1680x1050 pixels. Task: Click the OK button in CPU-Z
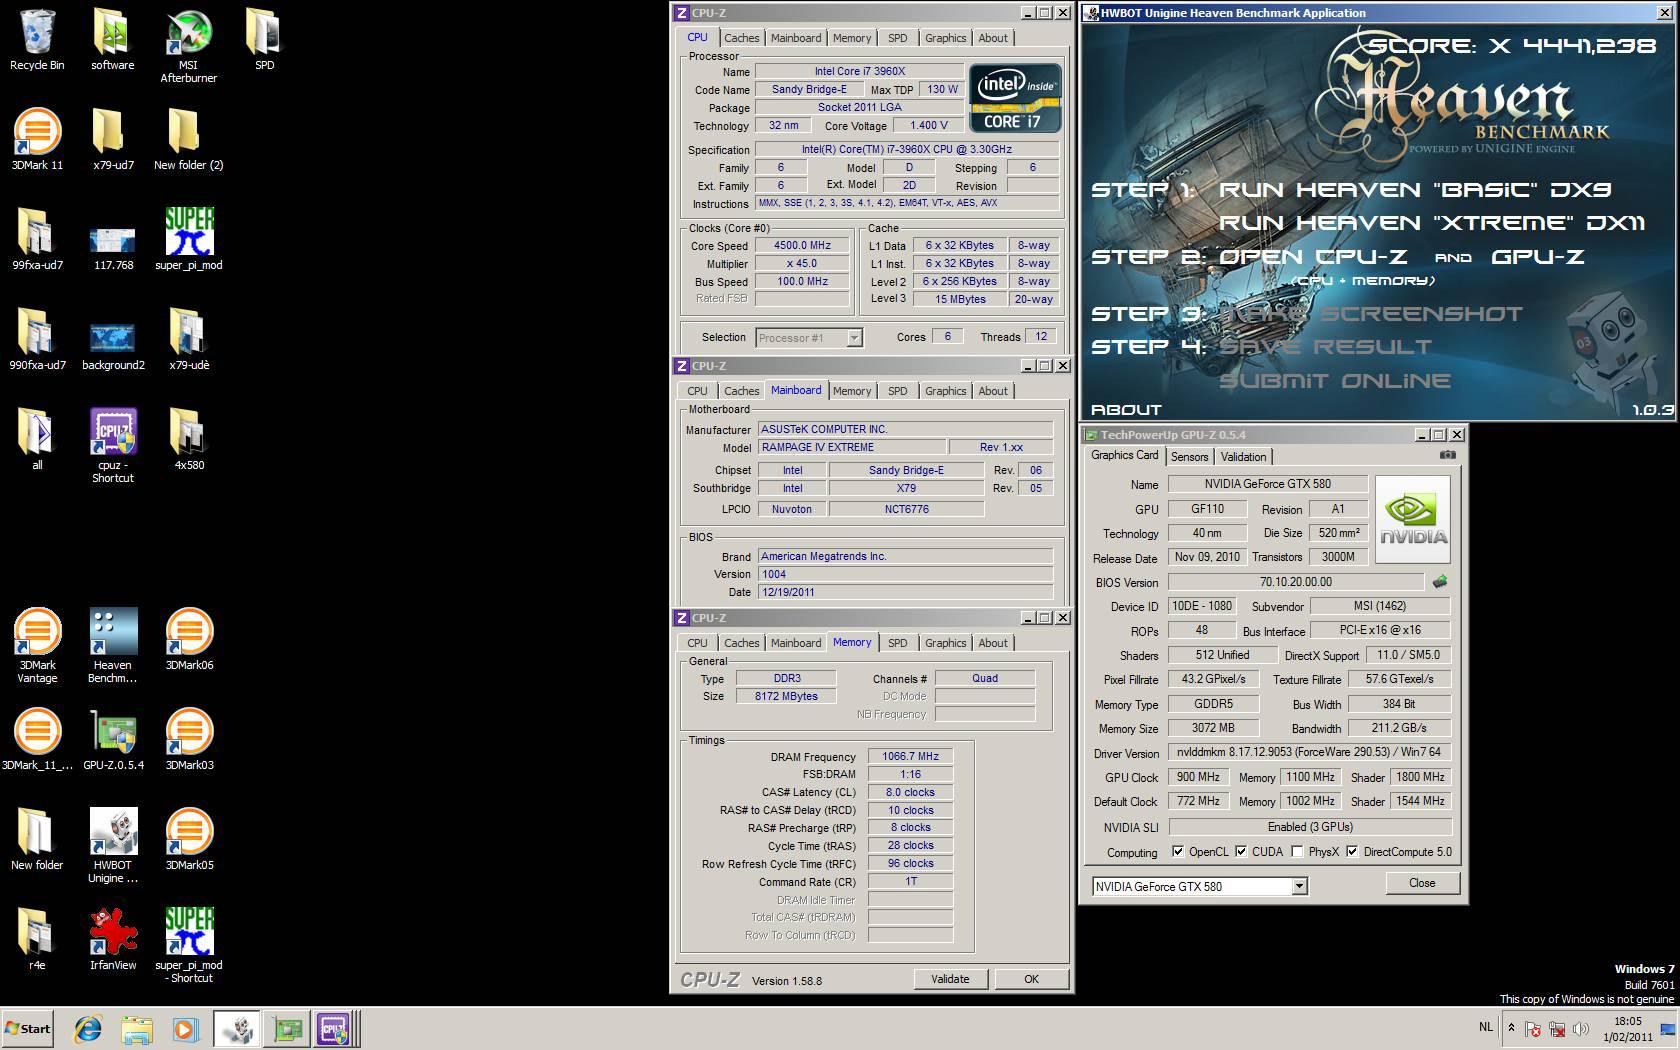coord(1031,979)
